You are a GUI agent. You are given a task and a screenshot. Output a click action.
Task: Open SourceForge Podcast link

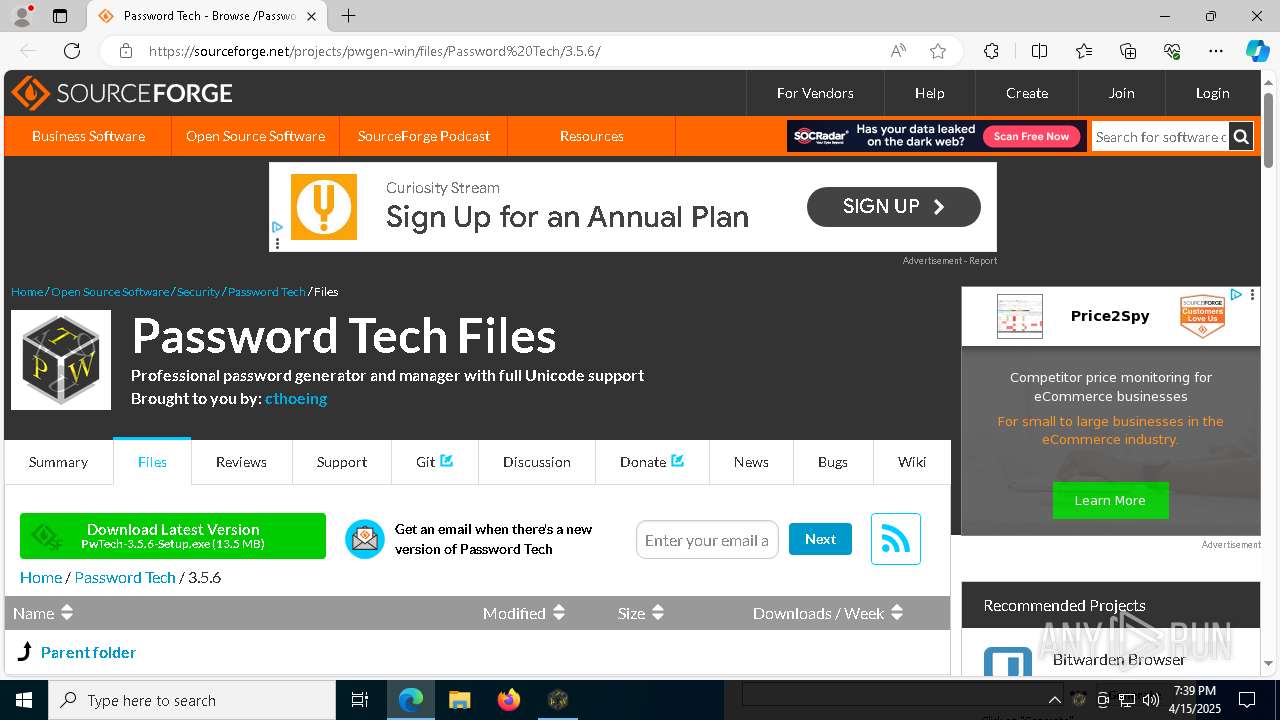click(x=424, y=136)
